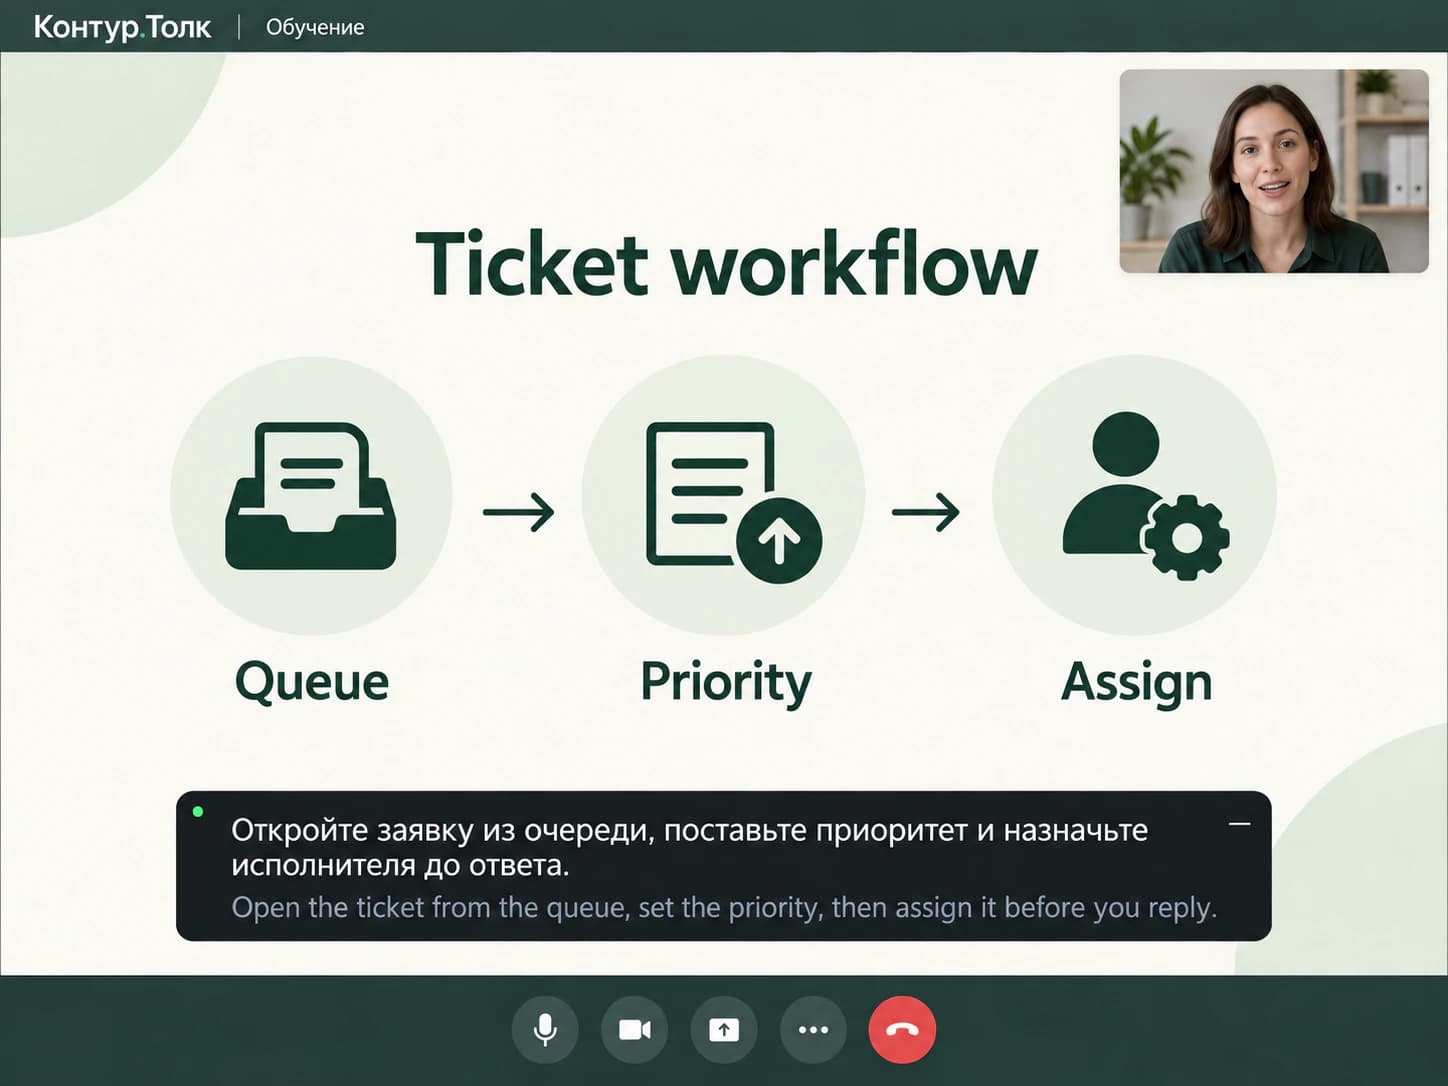This screenshot has height=1086, width=1448.
Task: Click the Контур.Толк logo
Action: click(x=122, y=26)
